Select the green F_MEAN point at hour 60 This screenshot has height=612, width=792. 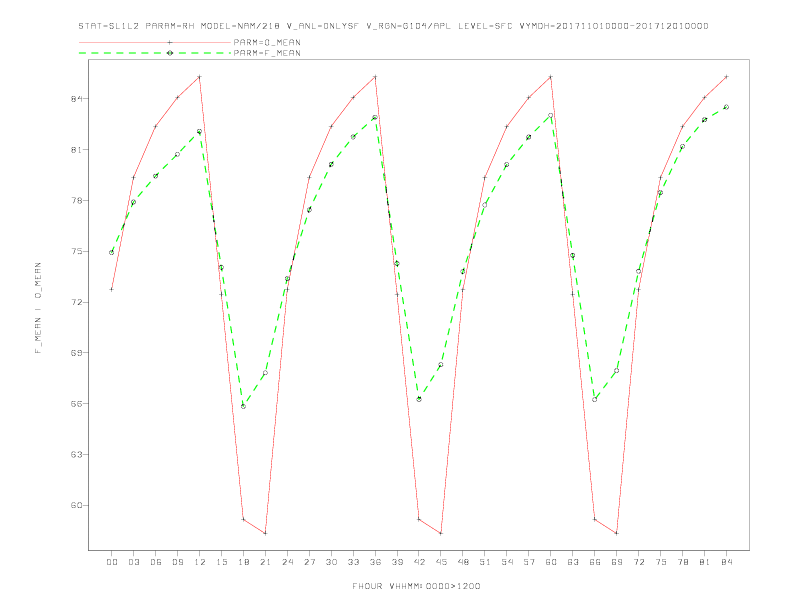tap(551, 115)
